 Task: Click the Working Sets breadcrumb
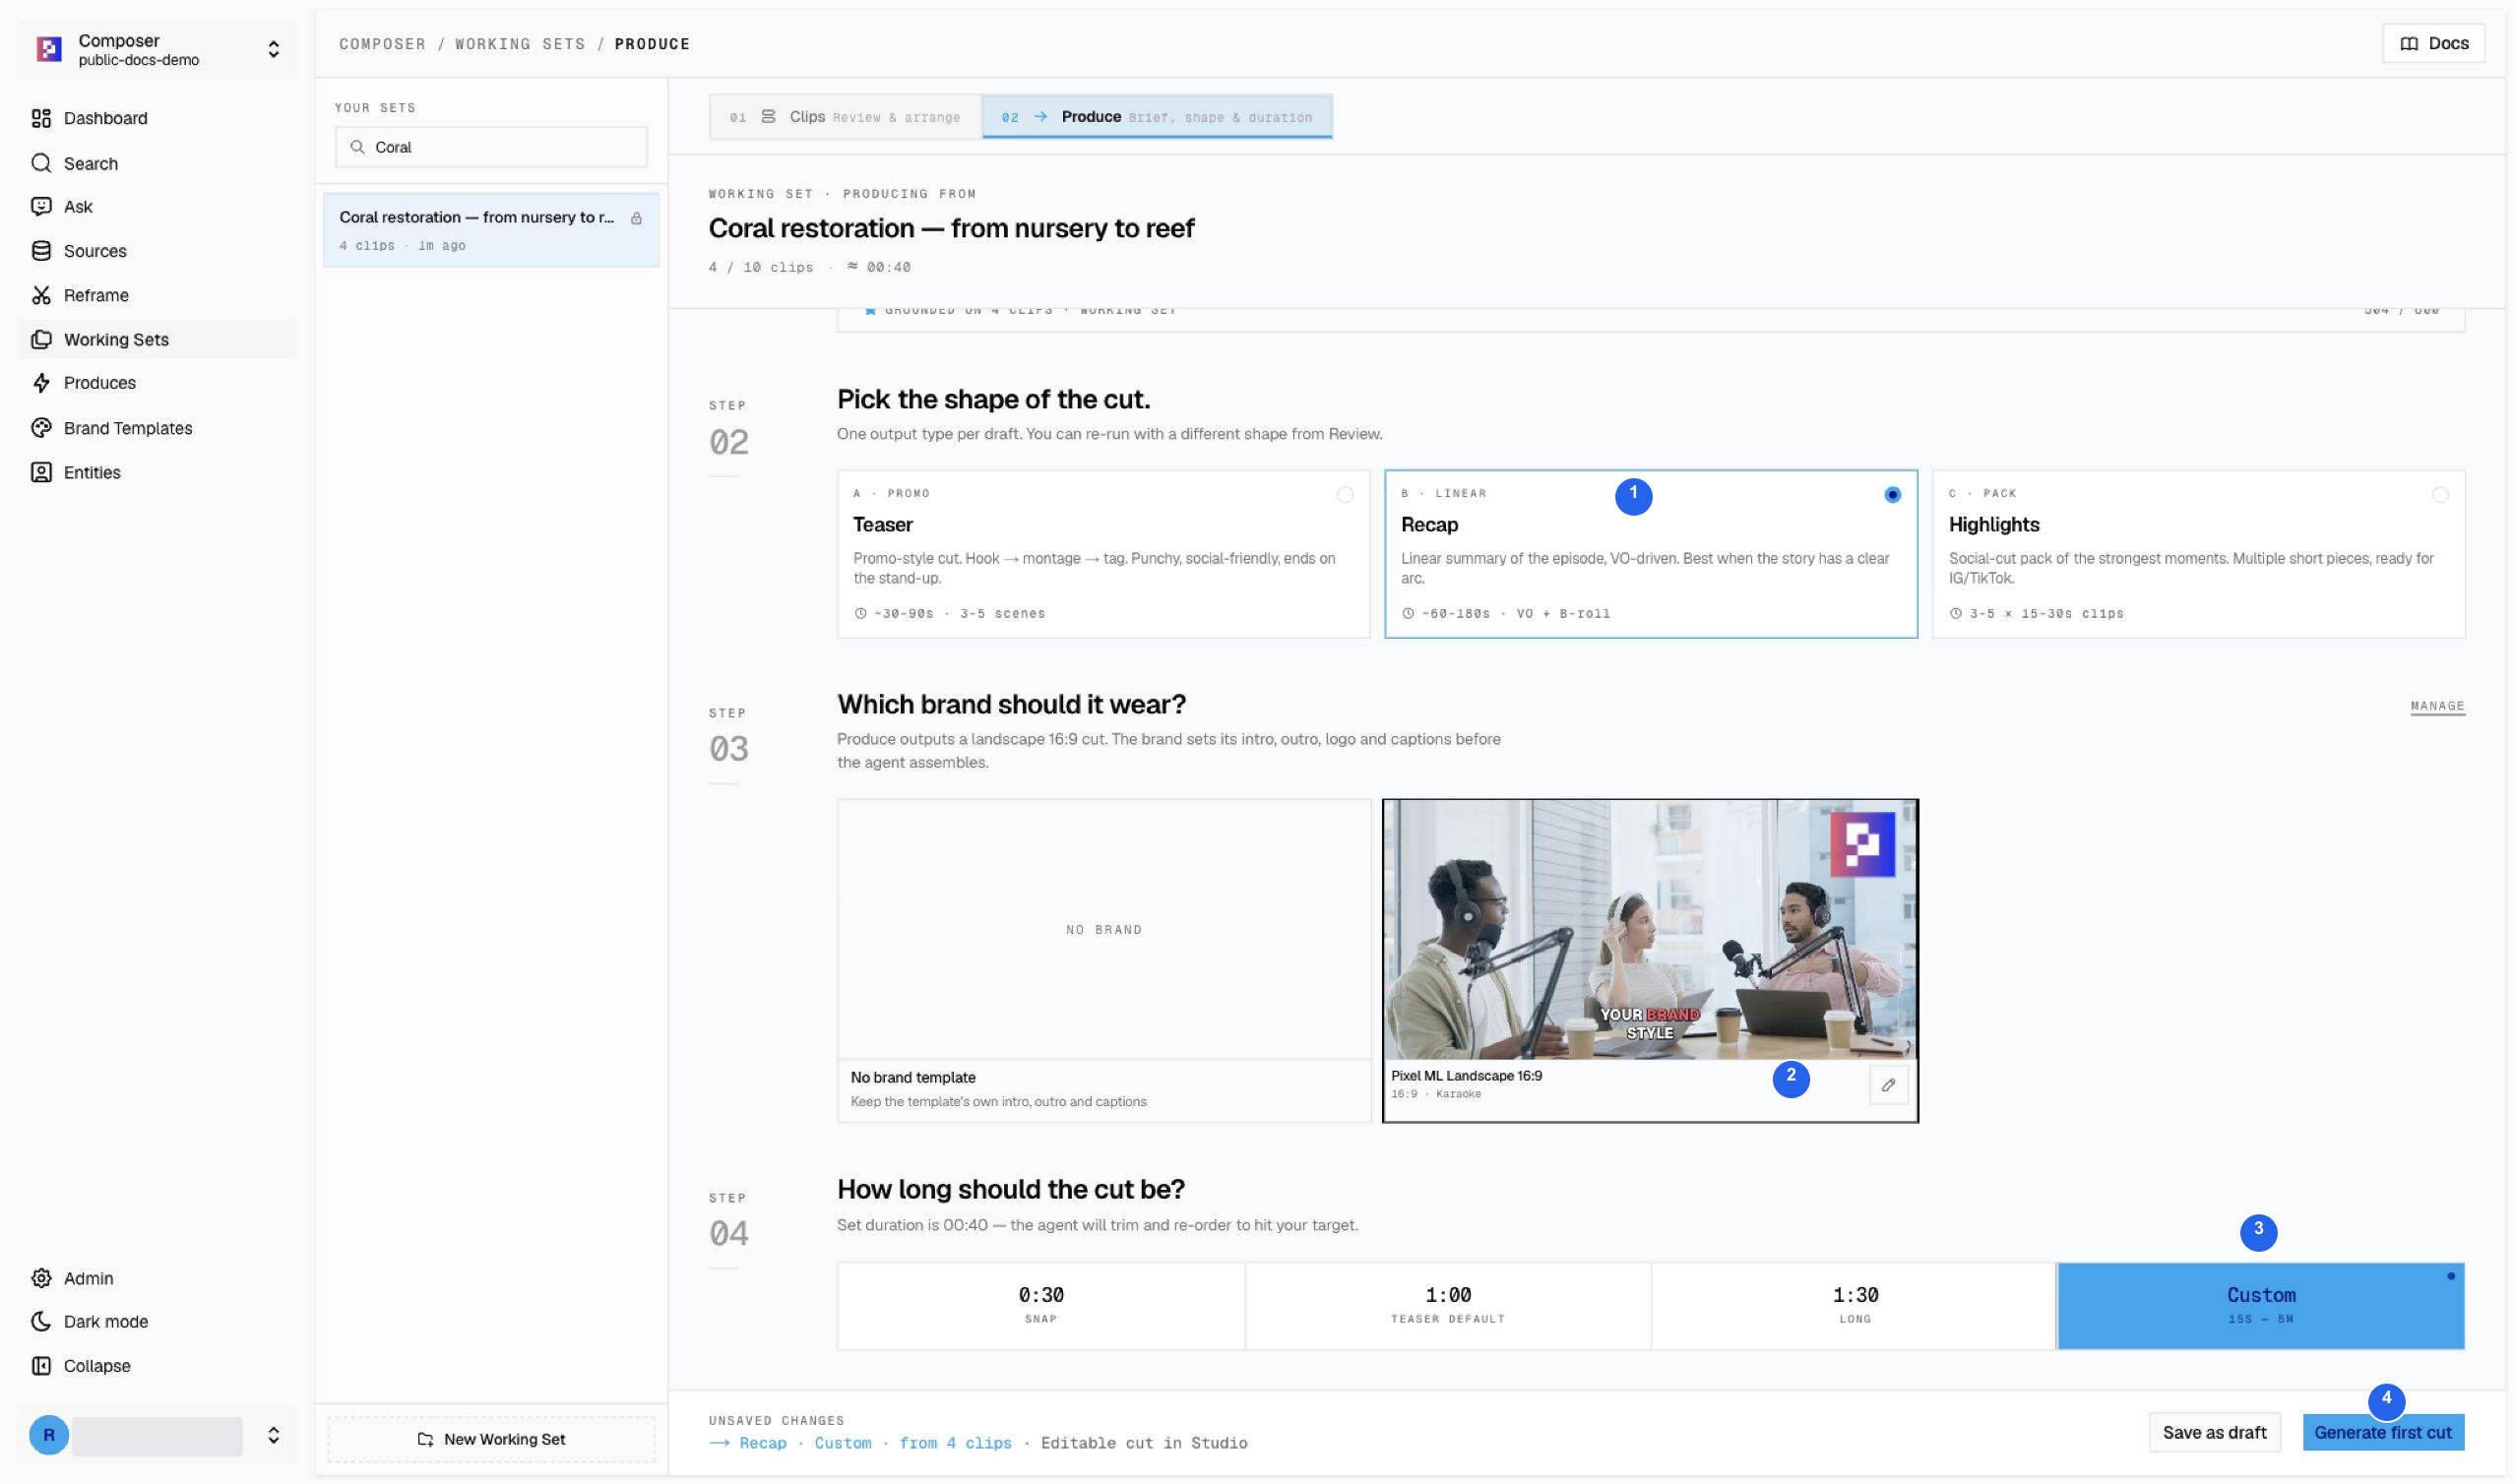coord(520,44)
